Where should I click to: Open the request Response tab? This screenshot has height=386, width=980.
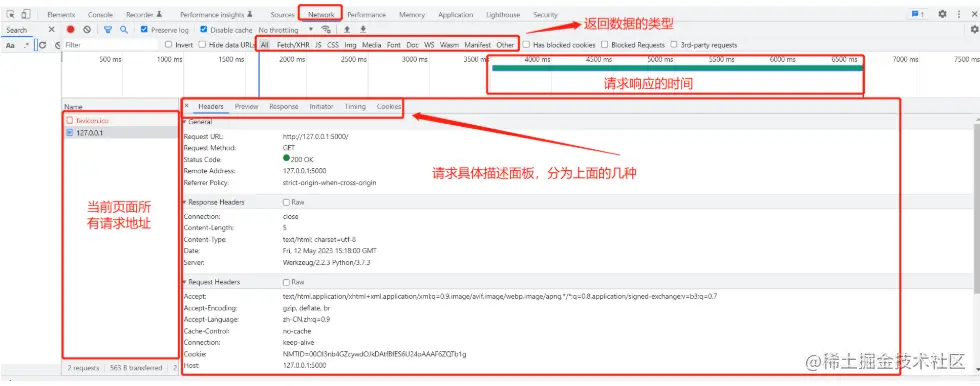pyautogui.click(x=284, y=107)
